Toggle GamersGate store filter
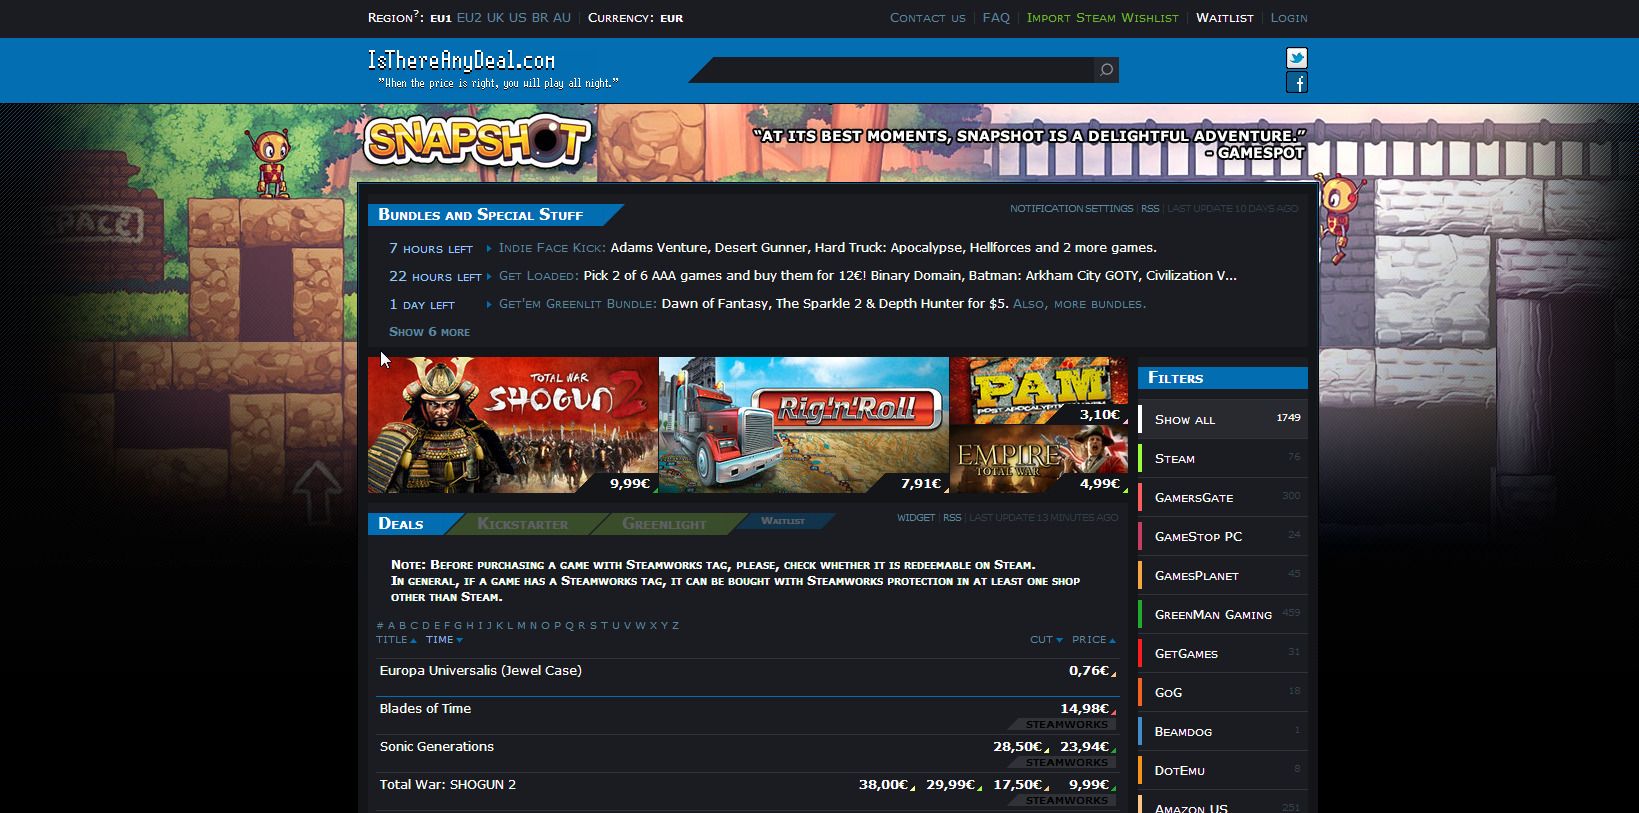This screenshot has width=1639, height=813. pos(1222,497)
